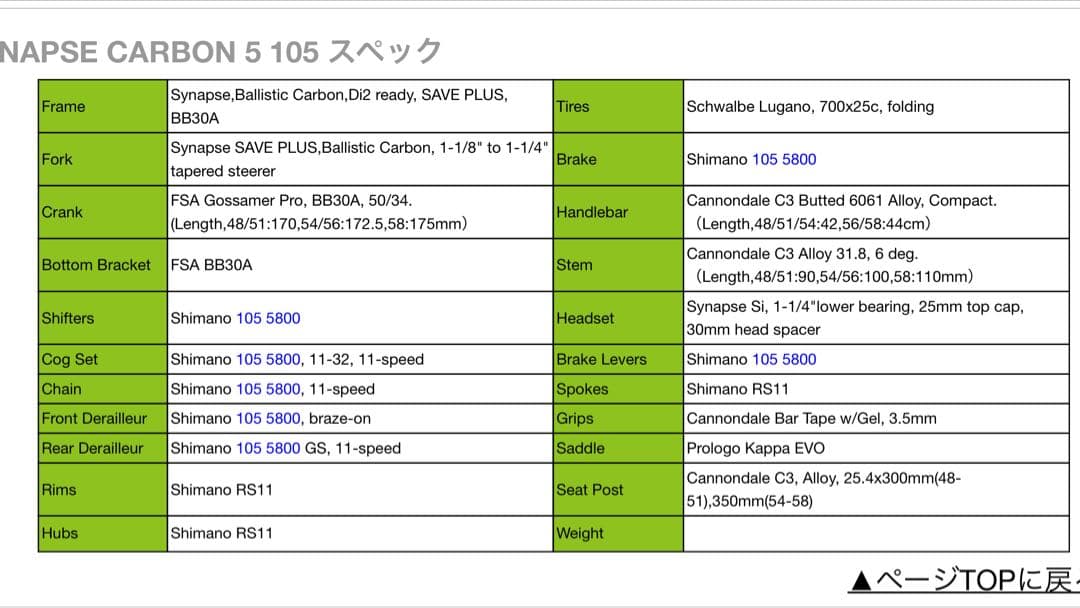Click the green Handlebar label cell
Viewport: 1080px width, 608px height.
click(618, 212)
